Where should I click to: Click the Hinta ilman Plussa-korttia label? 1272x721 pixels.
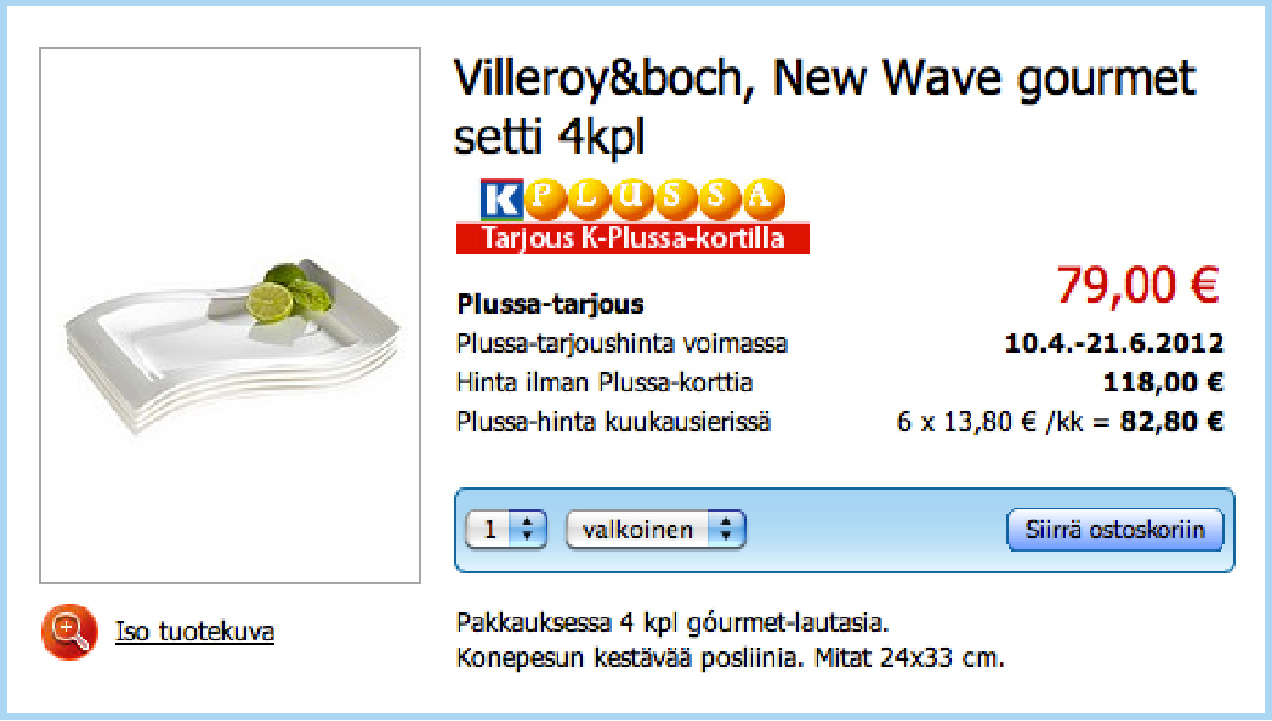click(605, 383)
